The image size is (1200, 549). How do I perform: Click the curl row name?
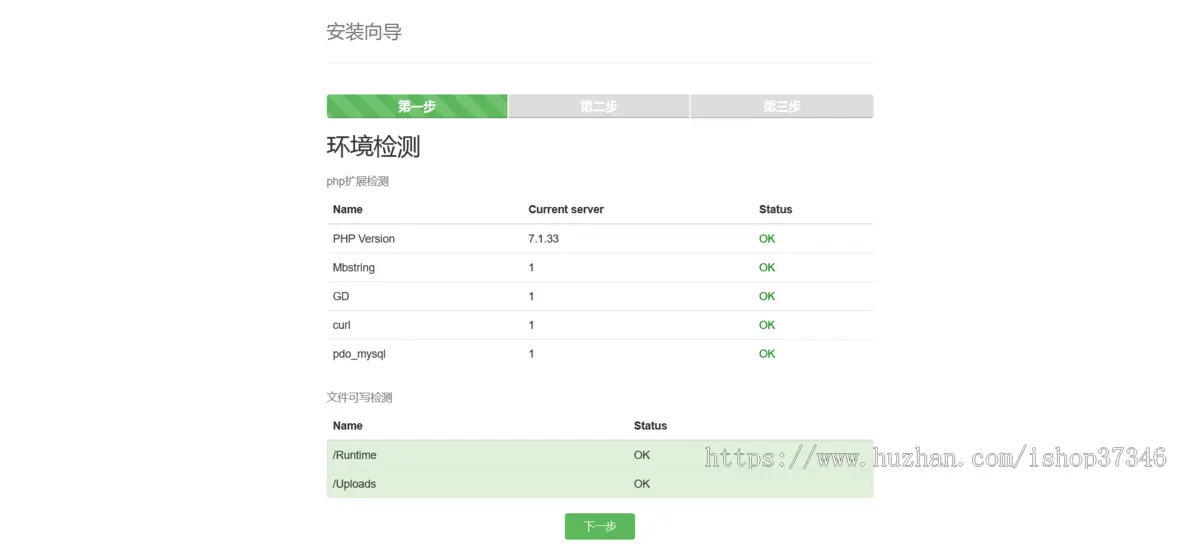pos(342,325)
